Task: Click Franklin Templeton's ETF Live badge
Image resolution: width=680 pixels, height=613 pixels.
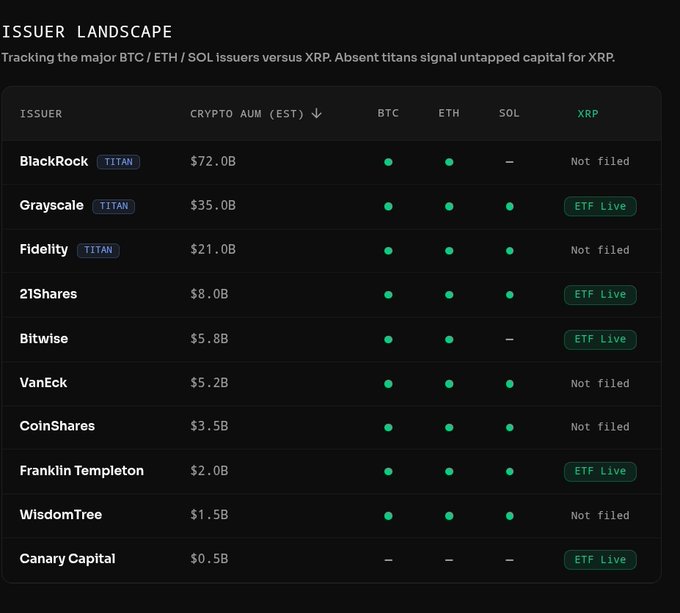Action: 600,471
